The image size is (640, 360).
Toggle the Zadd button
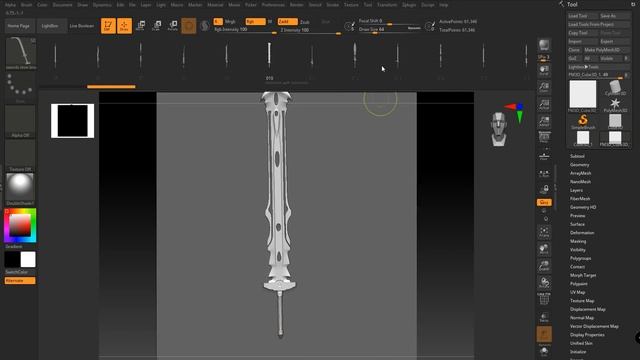(x=287, y=22)
